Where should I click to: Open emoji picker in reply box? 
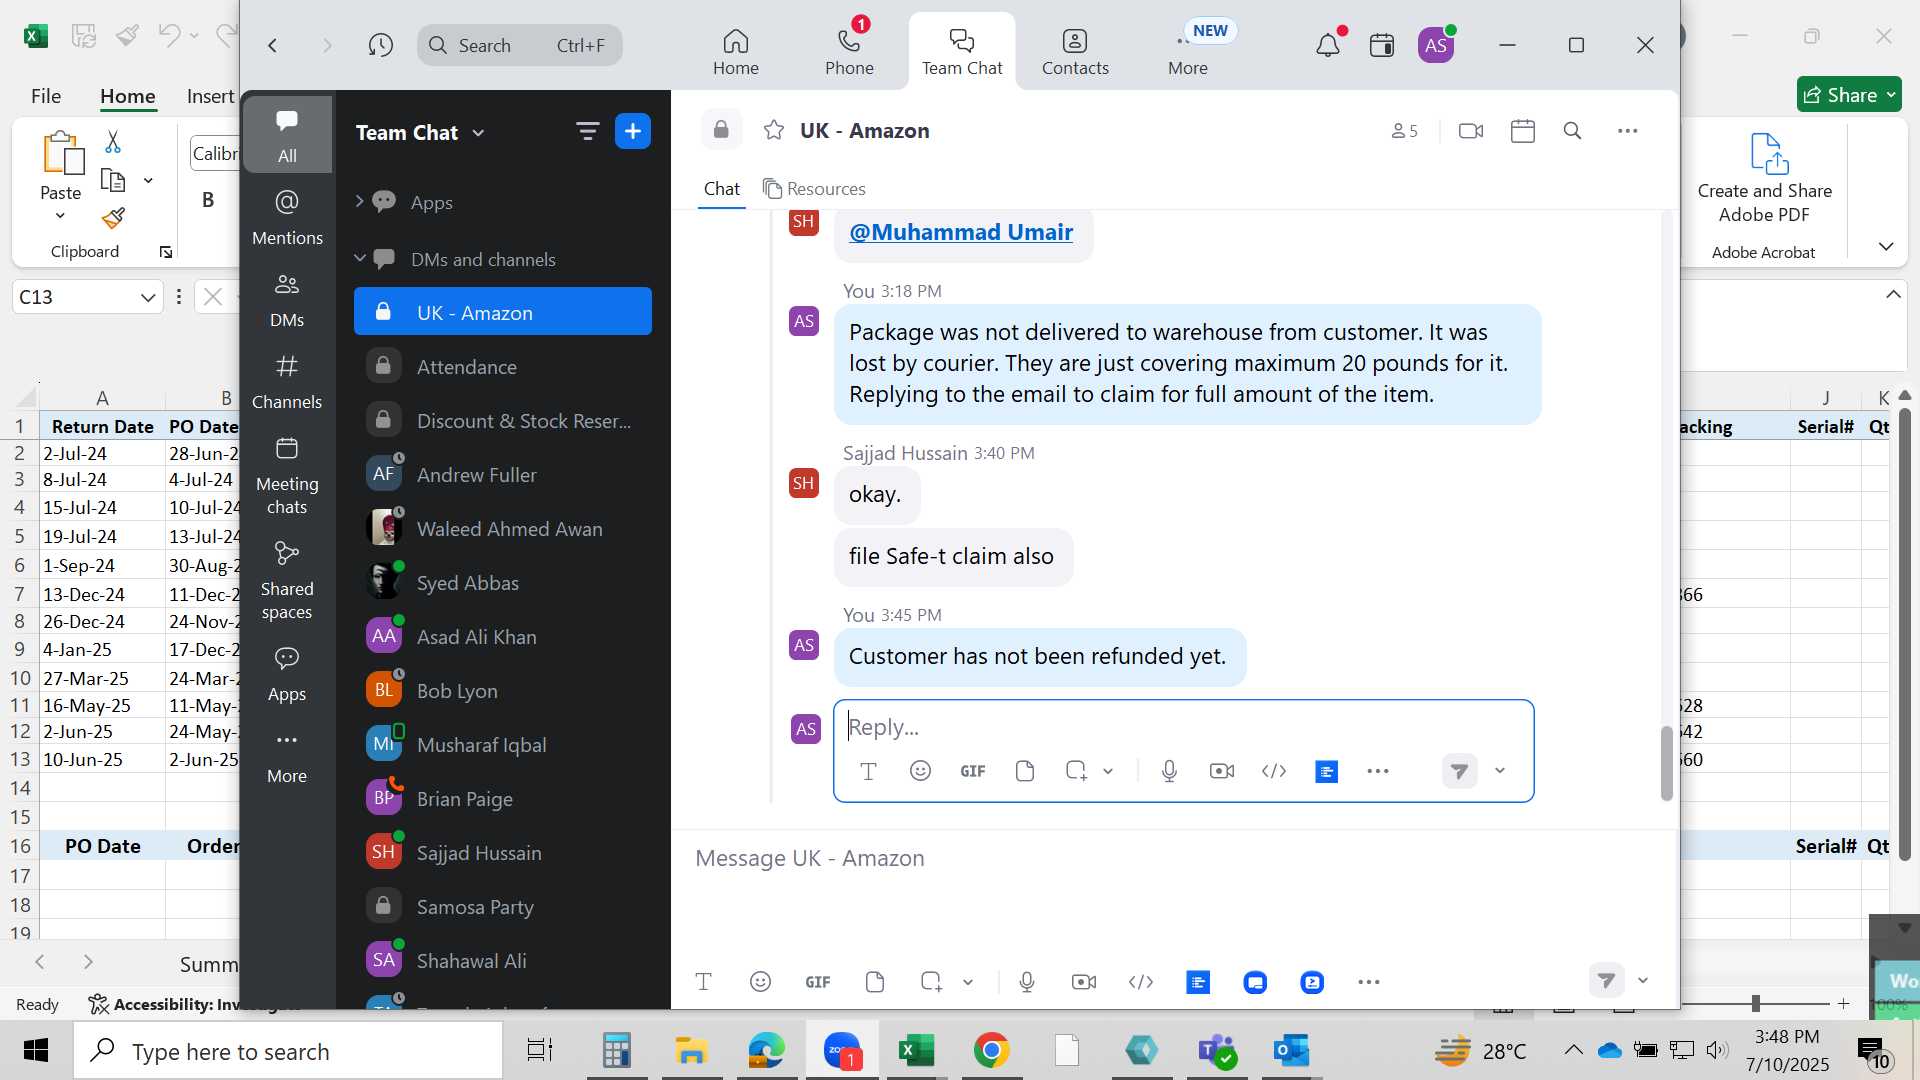[920, 771]
